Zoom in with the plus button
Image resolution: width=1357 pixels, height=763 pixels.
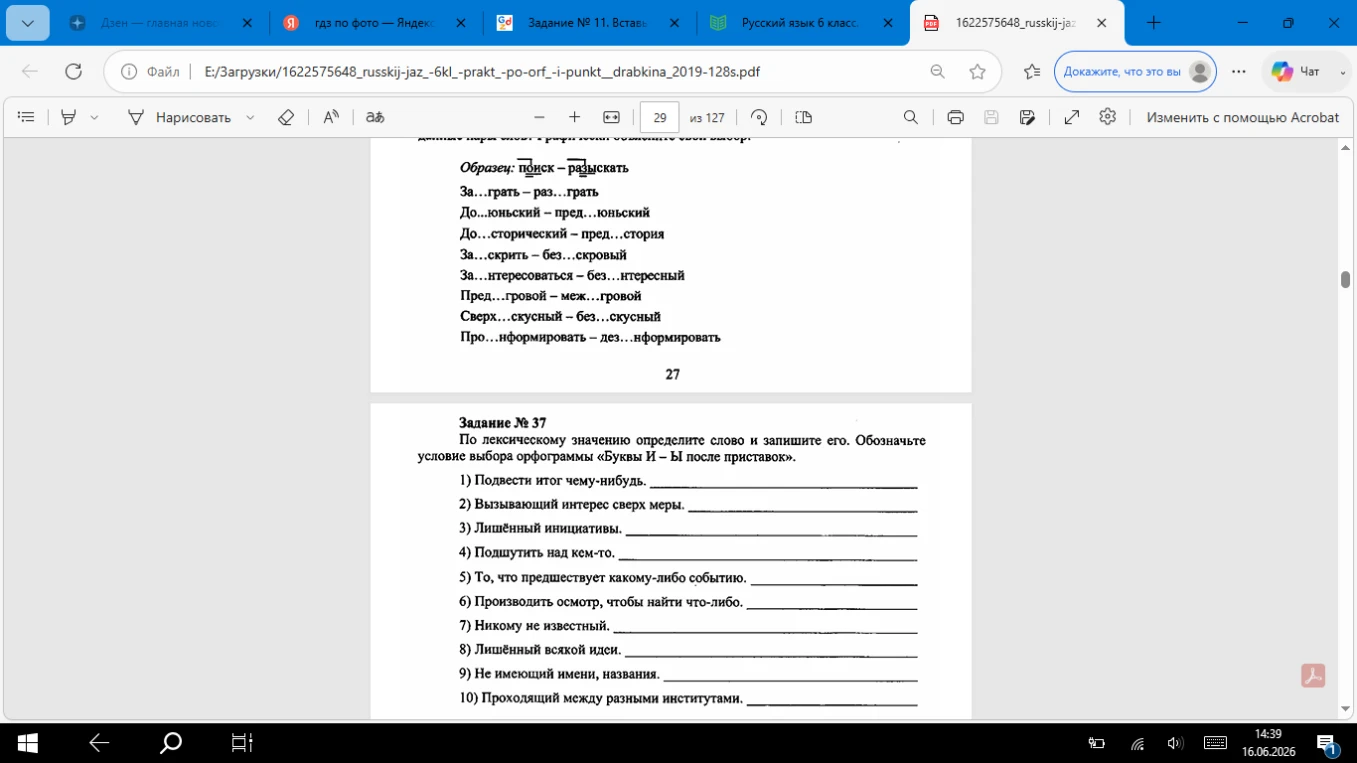tap(574, 117)
